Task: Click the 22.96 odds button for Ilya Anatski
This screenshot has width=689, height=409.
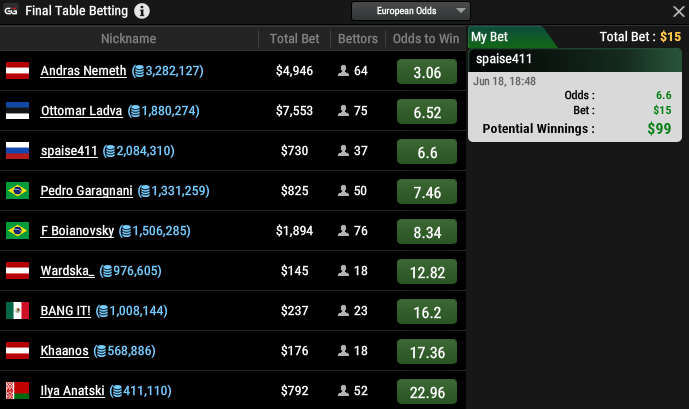Action: pyautogui.click(x=427, y=392)
